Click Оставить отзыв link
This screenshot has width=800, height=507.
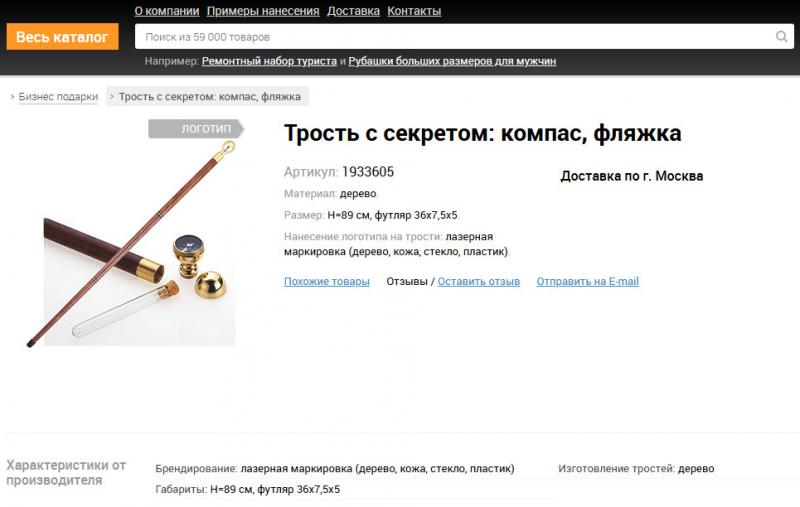(479, 282)
